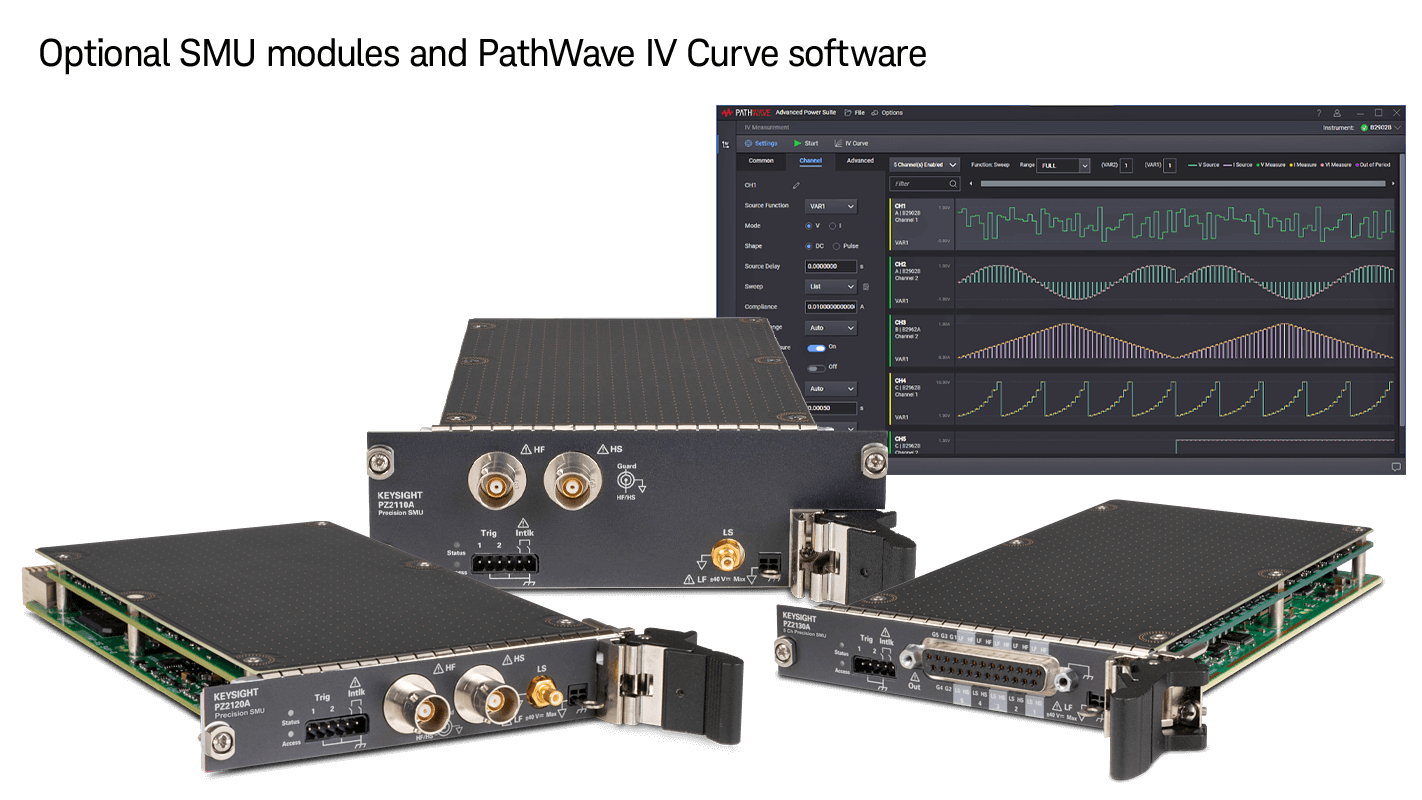
Task: Select Mode I radio button
Action: click(832, 226)
